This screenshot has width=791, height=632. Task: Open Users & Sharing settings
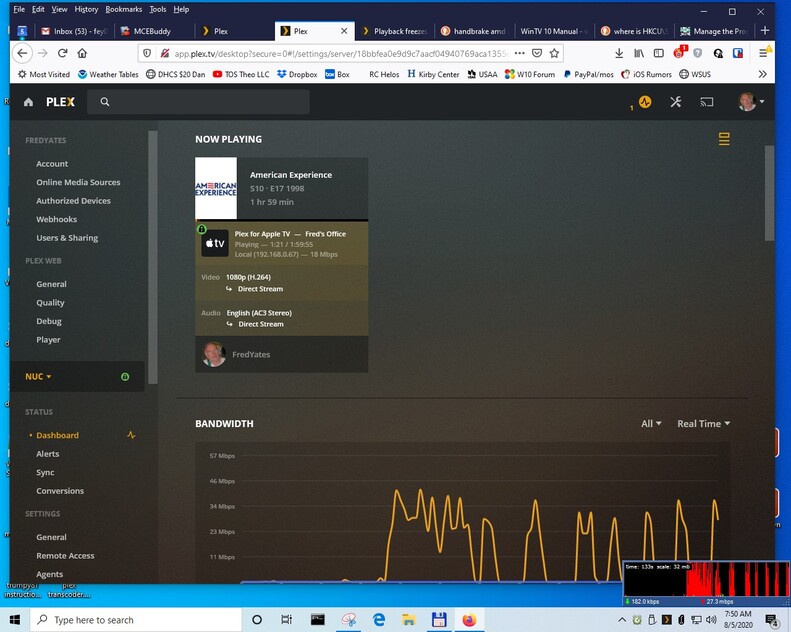point(67,238)
